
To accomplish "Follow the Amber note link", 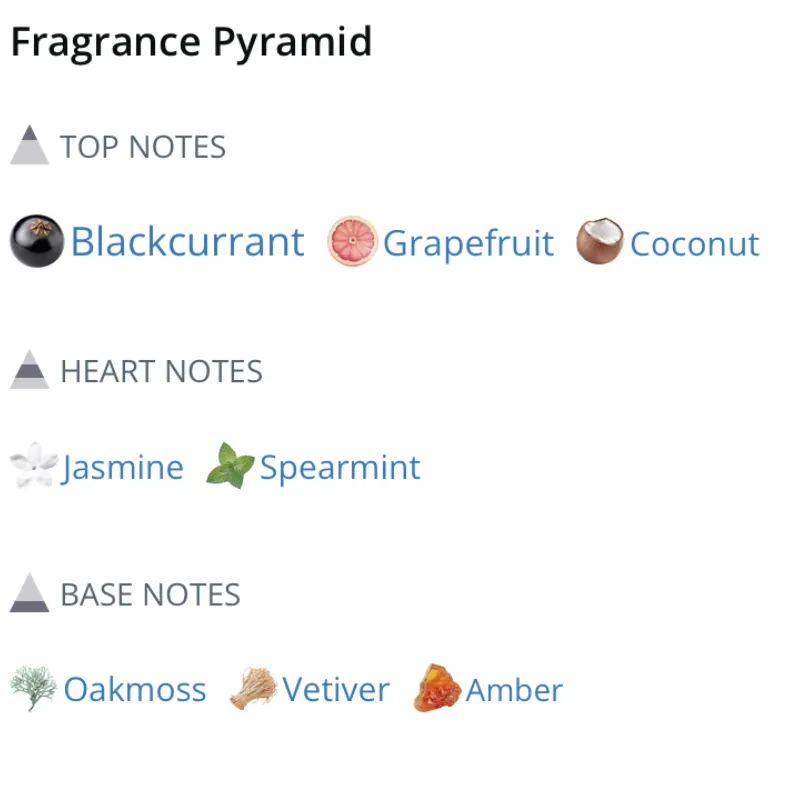I will point(514,690).
